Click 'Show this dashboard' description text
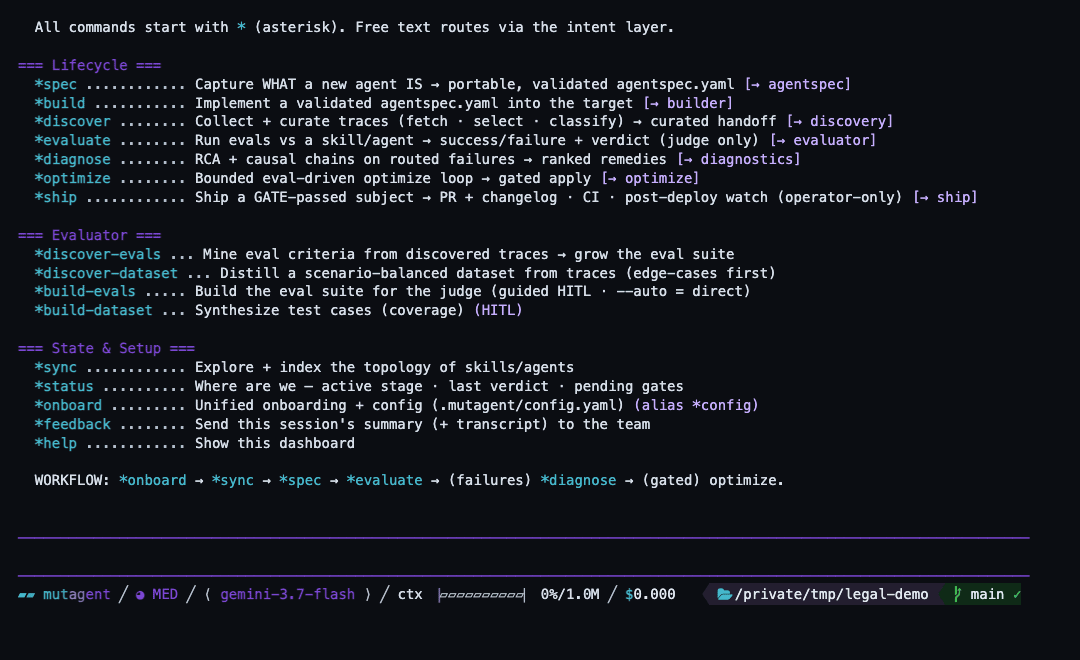This screenshot has width=1080, height=660. tap(275, 443)
